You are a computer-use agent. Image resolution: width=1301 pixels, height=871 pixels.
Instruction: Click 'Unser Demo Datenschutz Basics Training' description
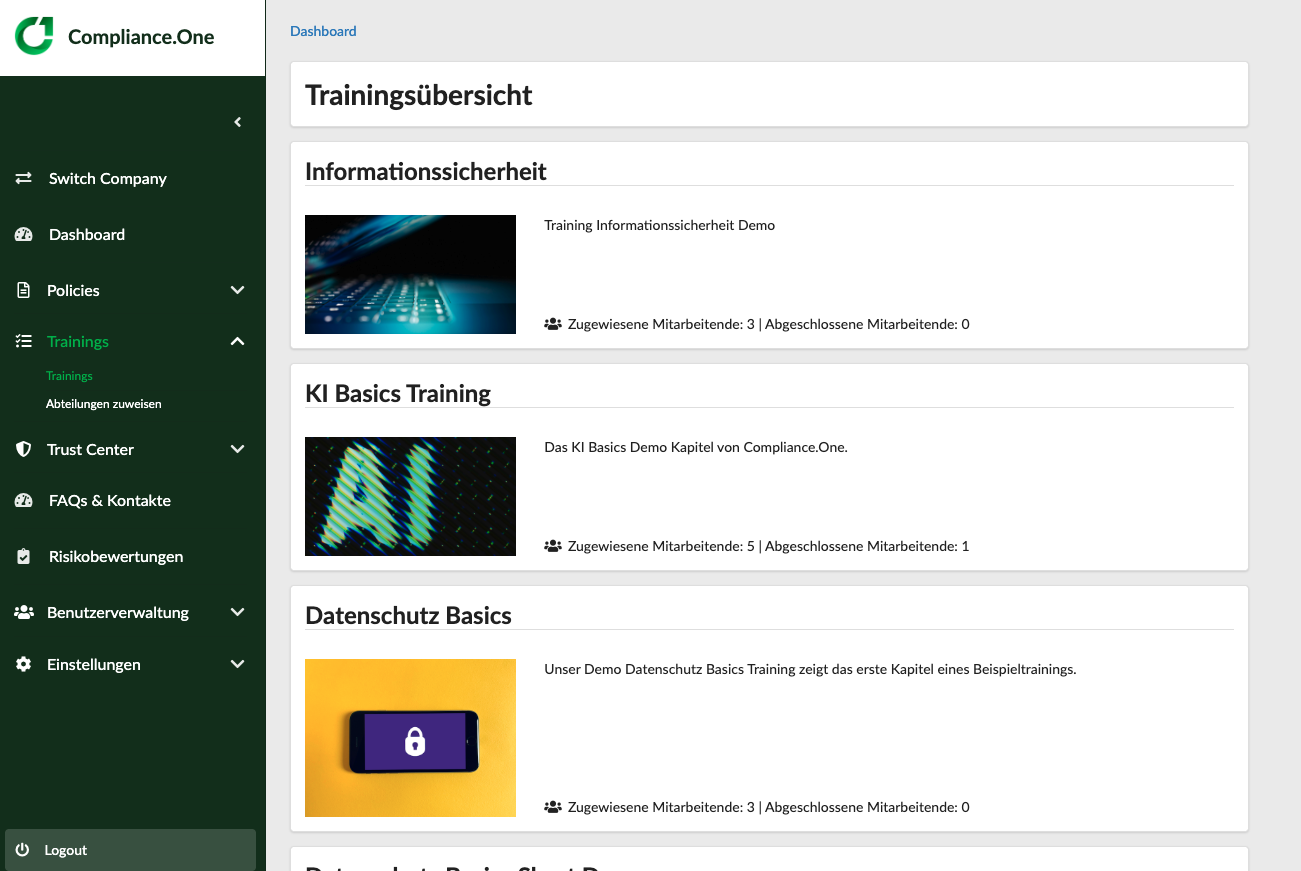coord(810,669)
